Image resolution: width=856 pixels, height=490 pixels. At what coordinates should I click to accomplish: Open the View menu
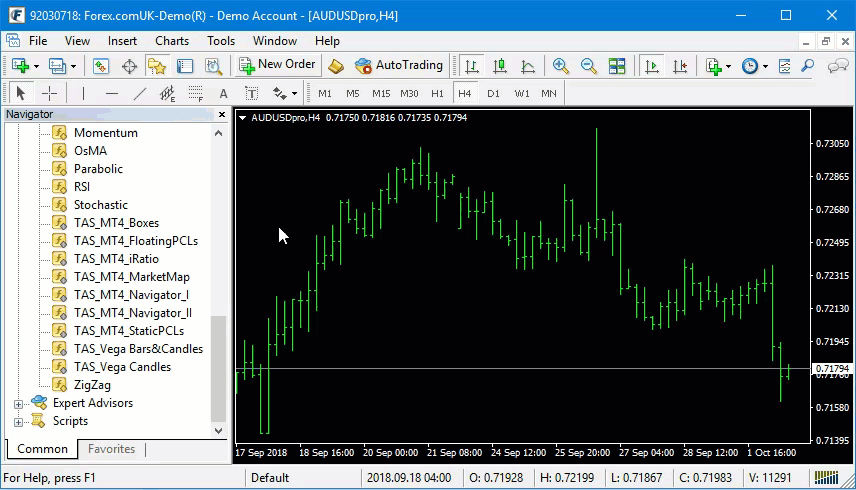pyautogui.click(x=77, y=41)
